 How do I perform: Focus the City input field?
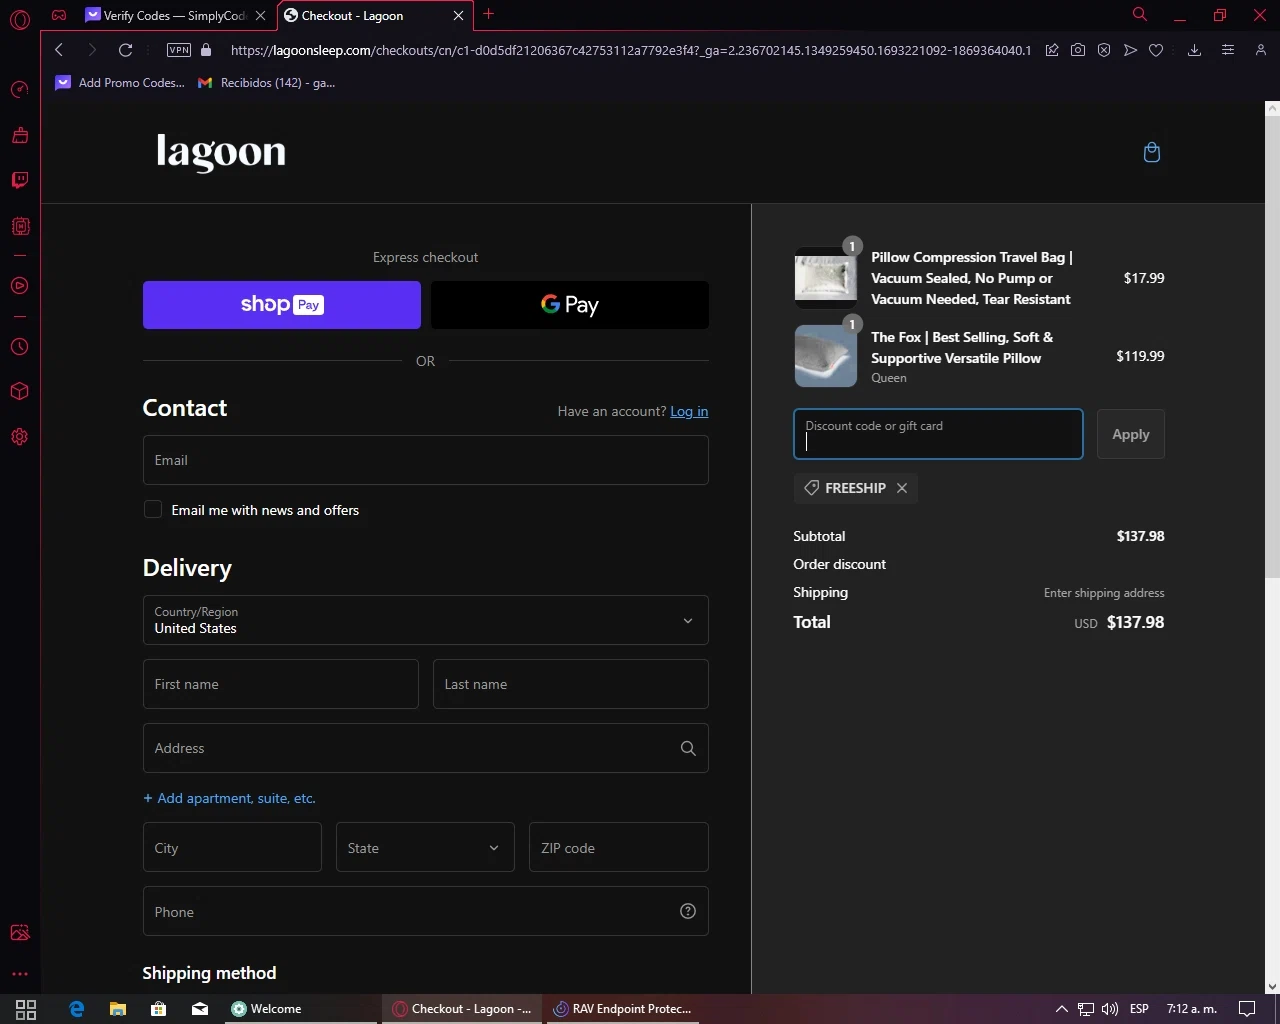(232, 848)
